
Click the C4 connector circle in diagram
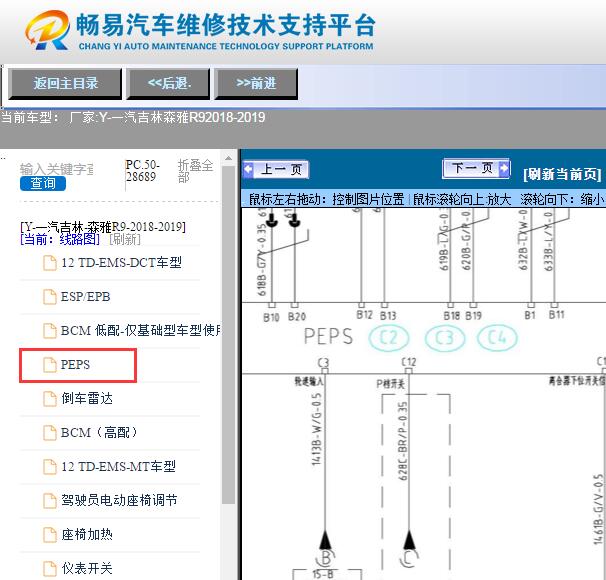(x=497, y=338)
